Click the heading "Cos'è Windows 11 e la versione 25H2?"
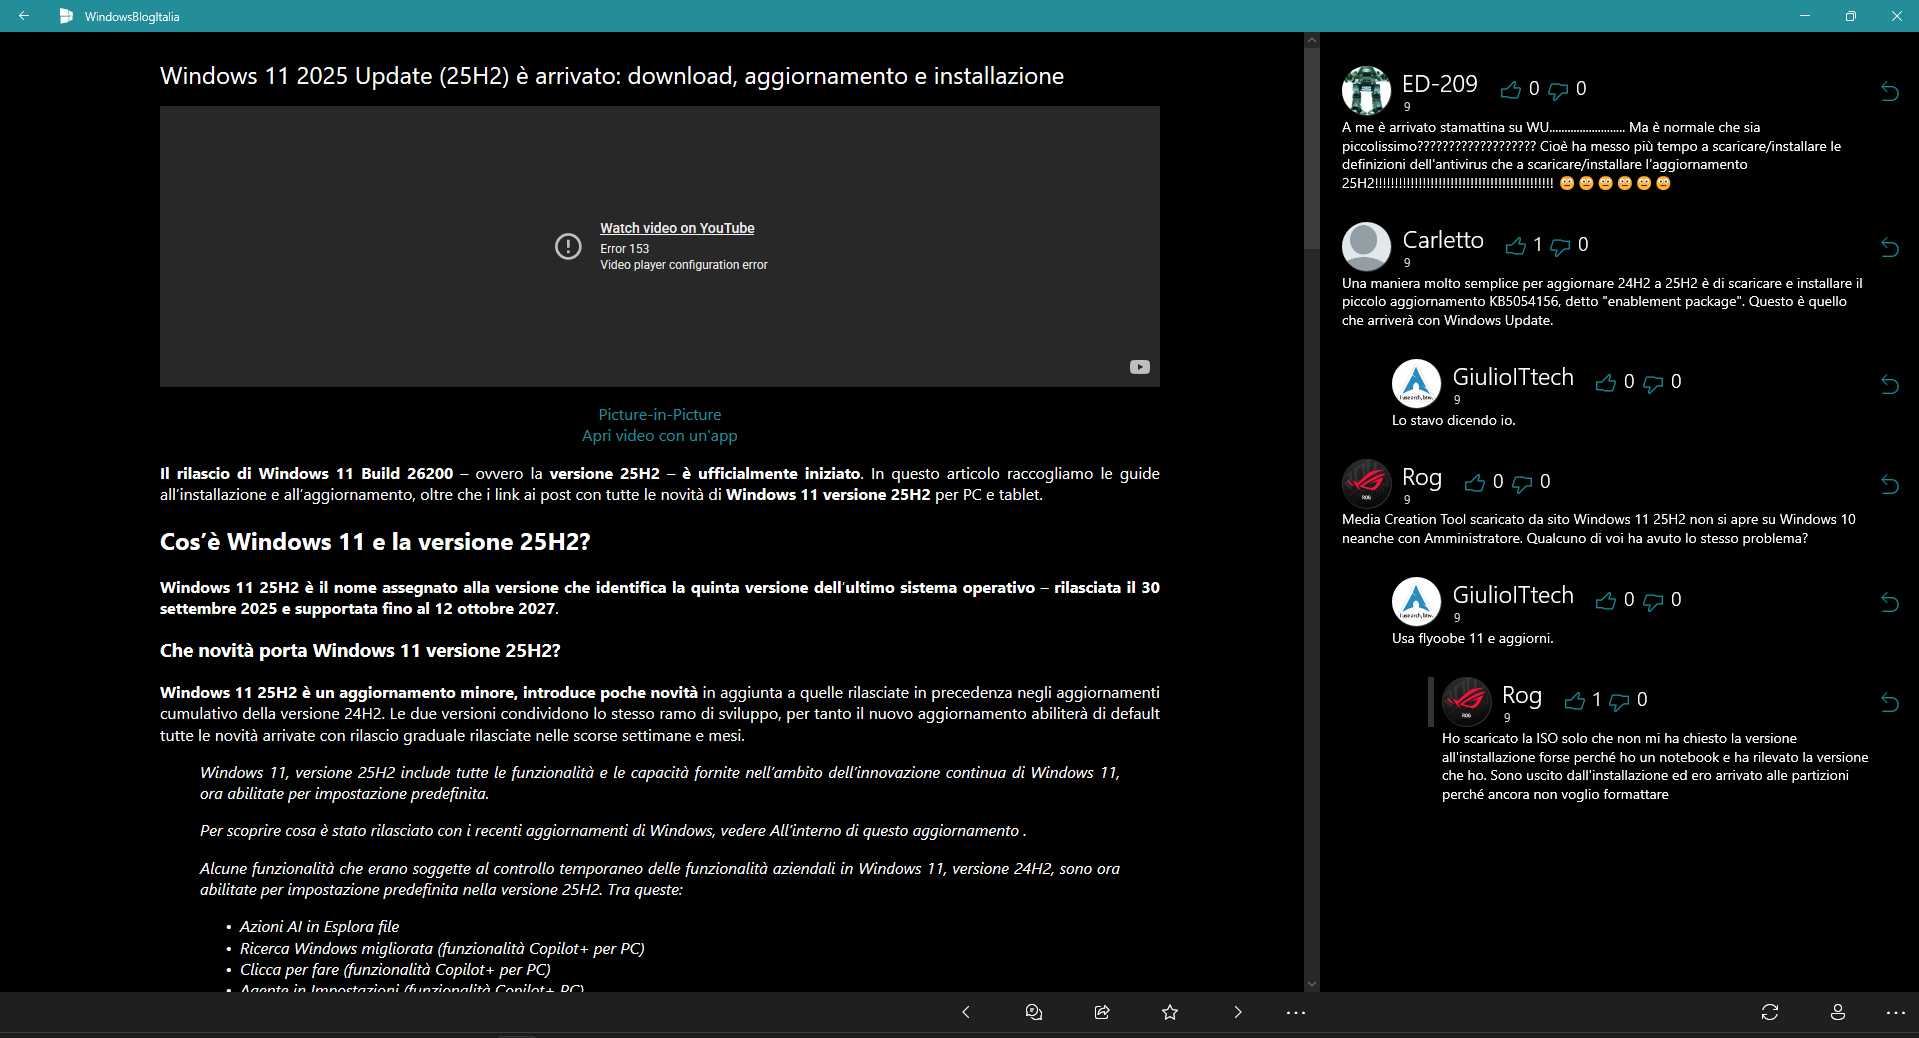The height and width of the screenshot is (1038, 1919). click(x=375, y=542)
